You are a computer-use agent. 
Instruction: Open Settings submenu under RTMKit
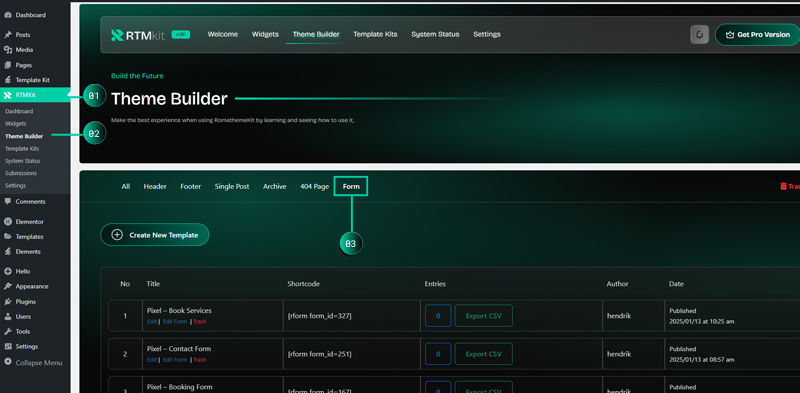[15, 185]
